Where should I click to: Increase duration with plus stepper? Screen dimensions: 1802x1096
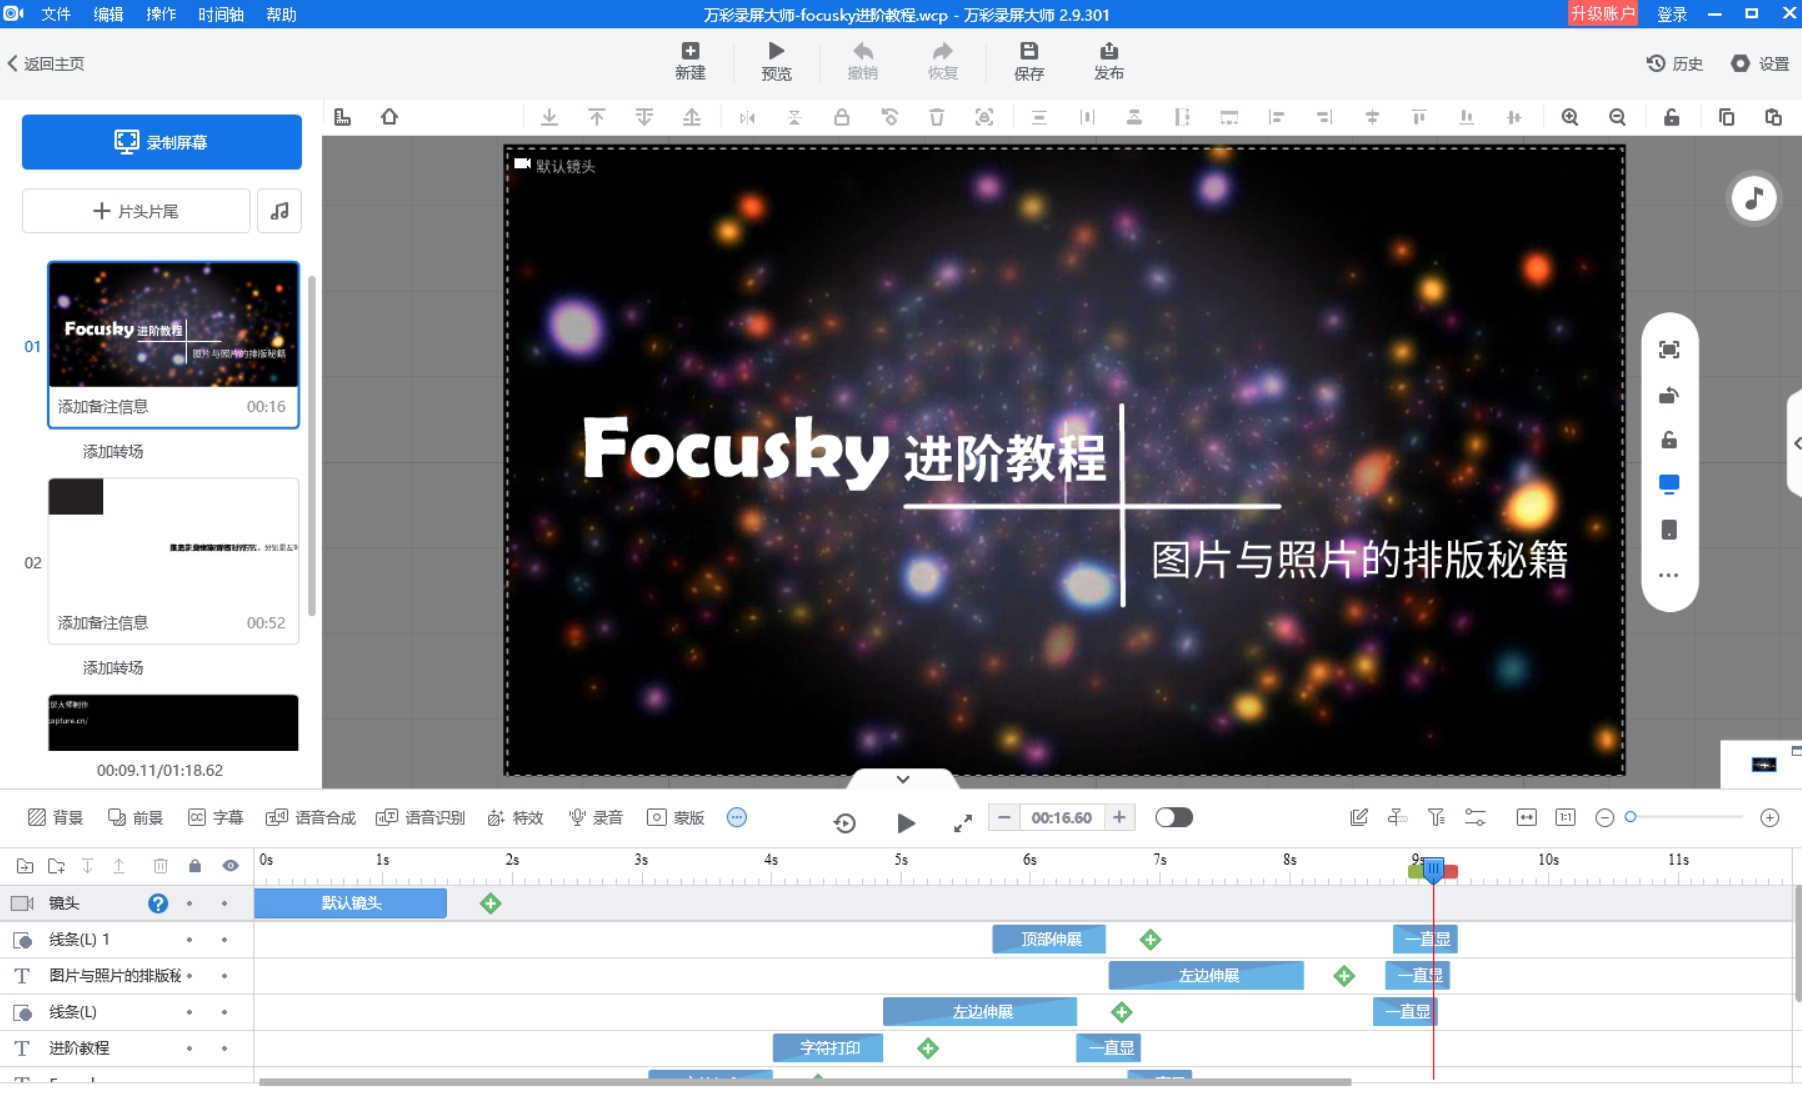[x=1119, y=818]
